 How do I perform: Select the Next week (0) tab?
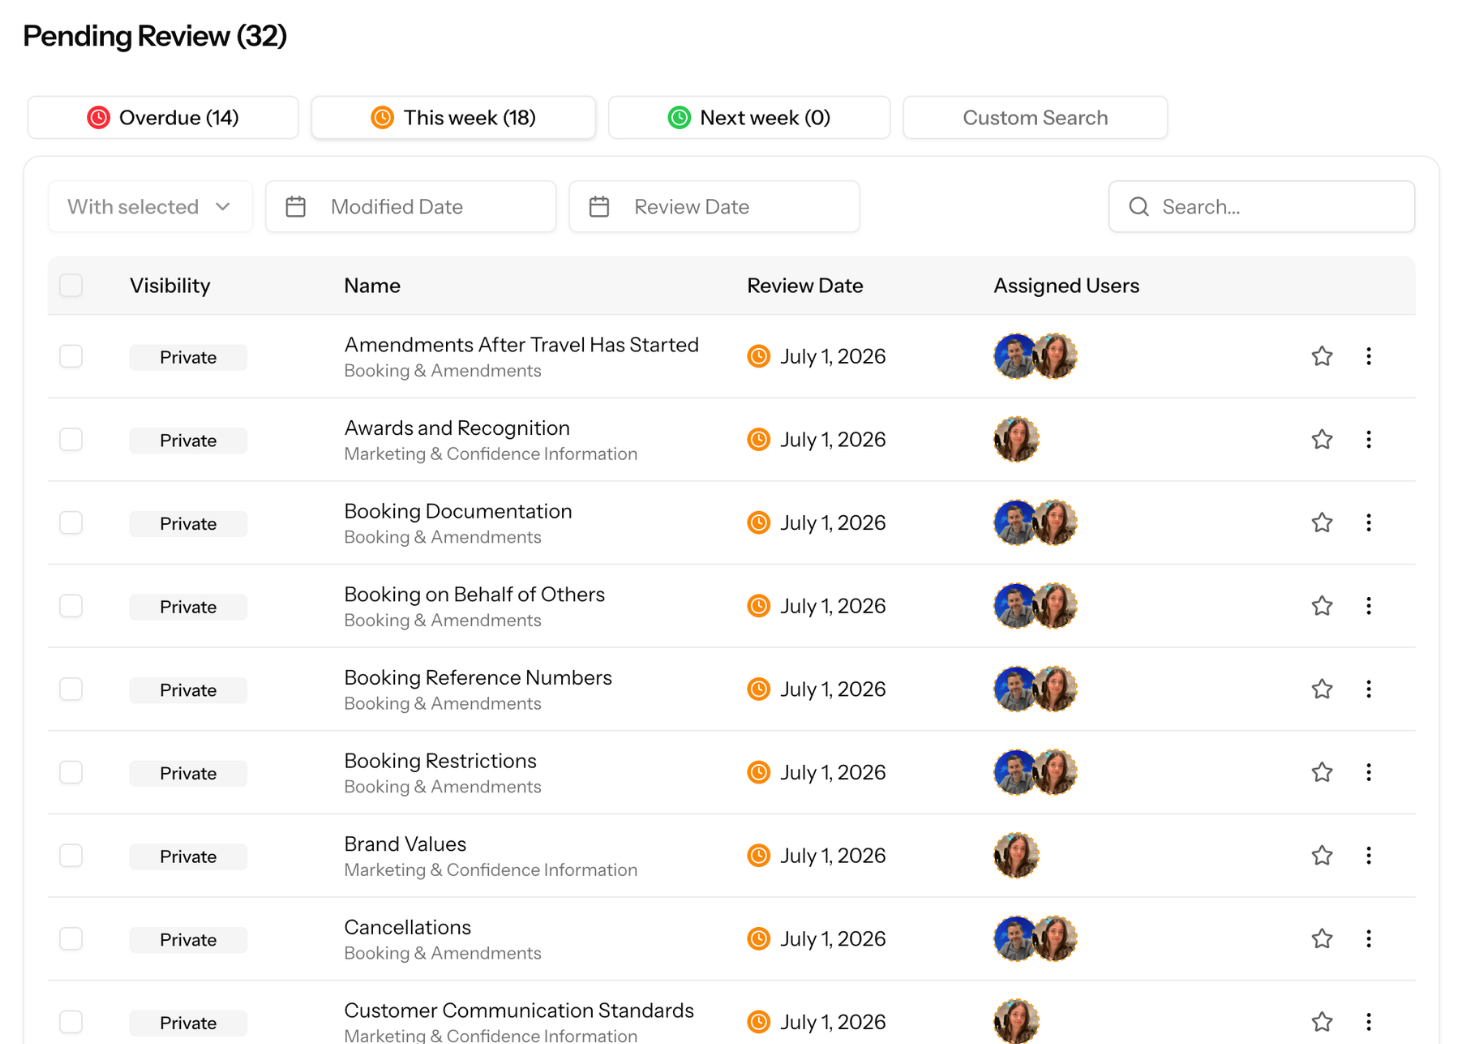click(x=749, y=118)
